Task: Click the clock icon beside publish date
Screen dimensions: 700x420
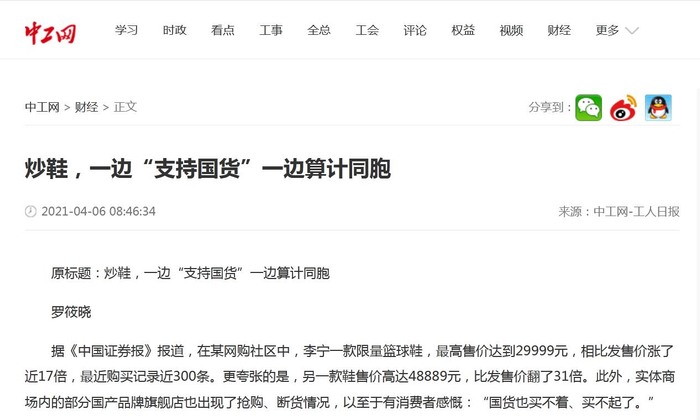Action: (30, 211)
